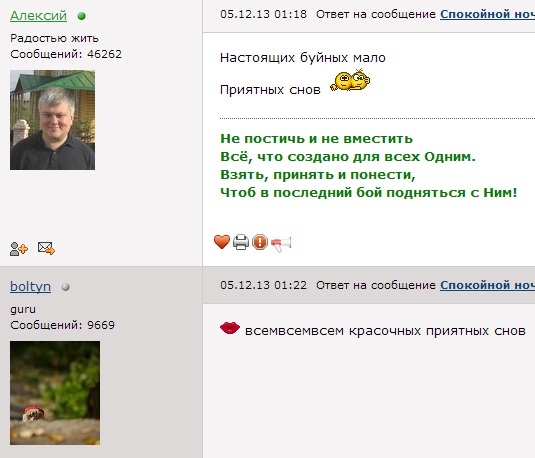Open the 'Спокойной ноч' link in the 01:22 post header
535x458 pixels.
(x=487, y=285)
